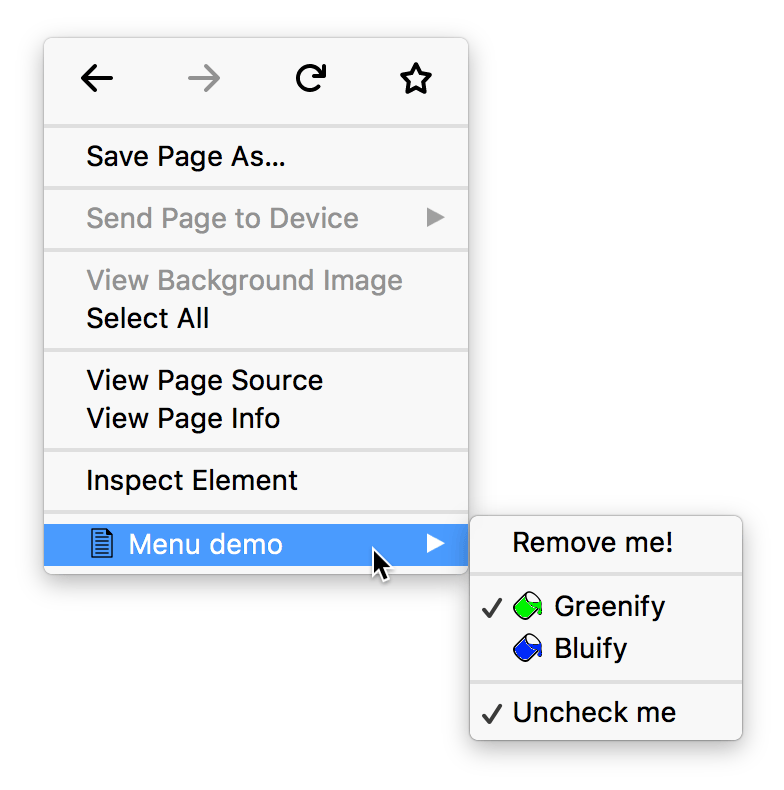Click the grayed Forward arrow icon

(204, 79)
